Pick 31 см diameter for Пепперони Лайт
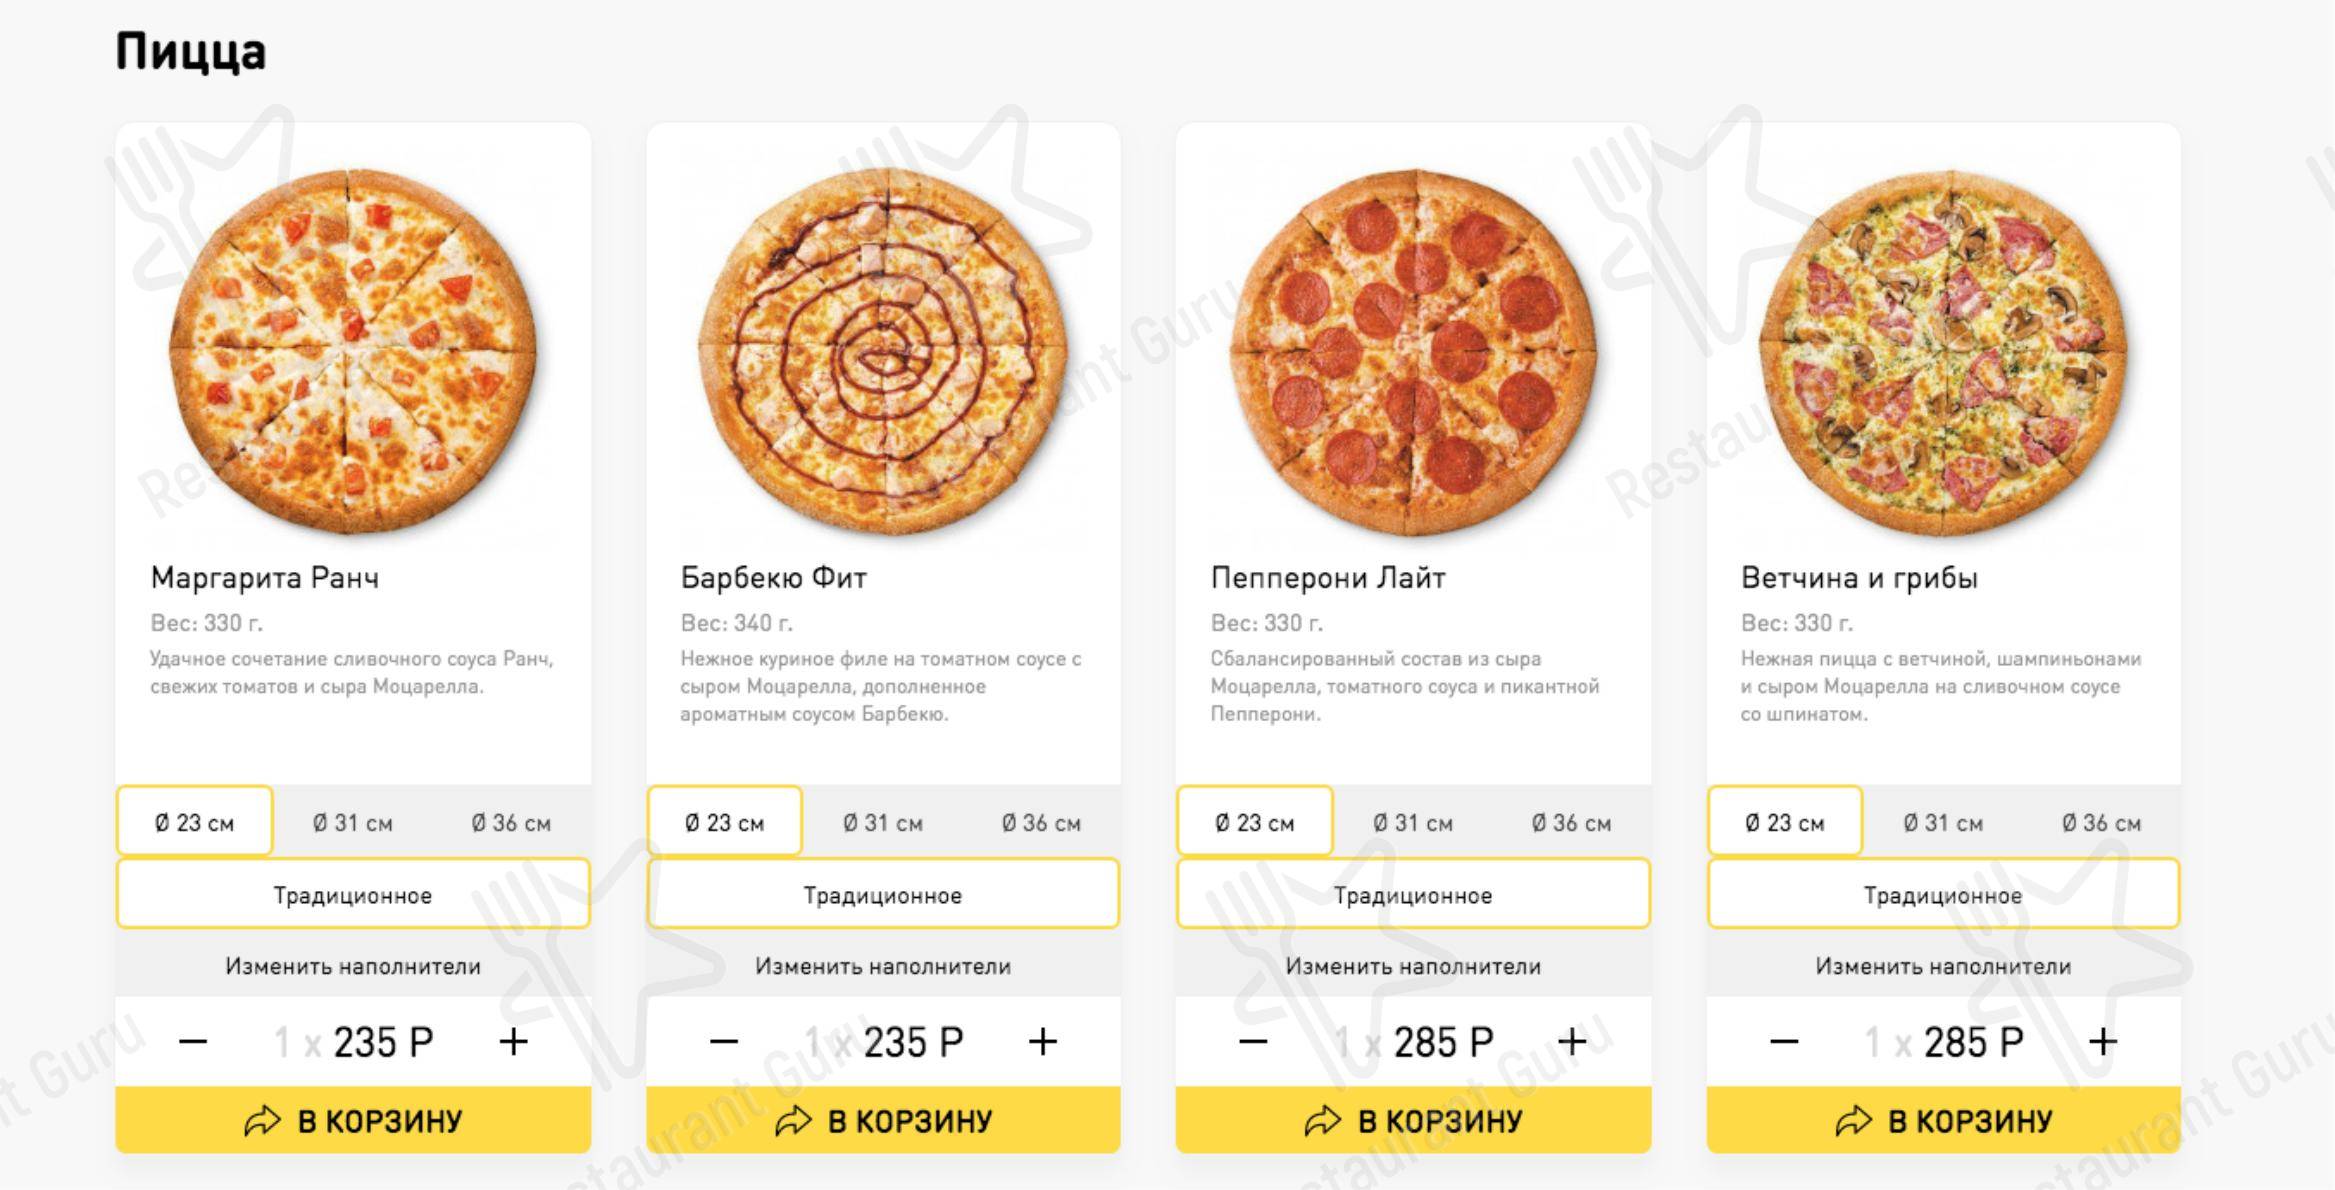Screen dimensions: 2335x1190 click(x=1412, y=823)
